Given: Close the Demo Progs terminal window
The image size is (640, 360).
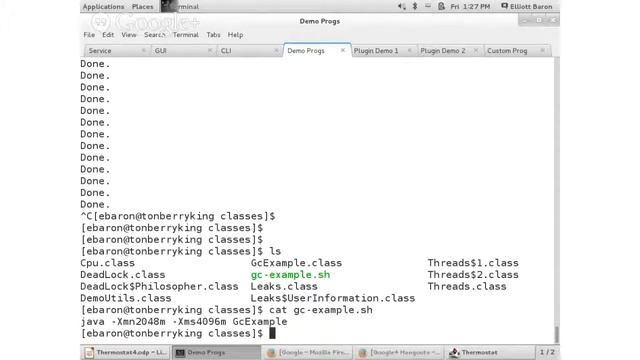Looking at the screenshot, I should point(553,20).
